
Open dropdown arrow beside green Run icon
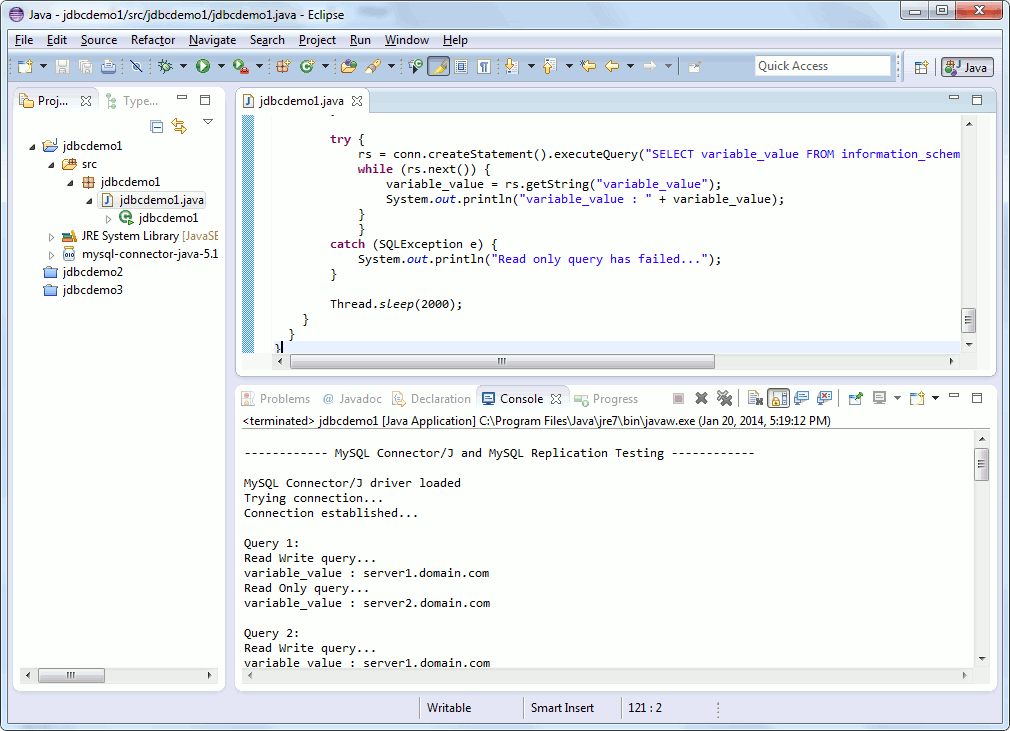click(x=221, y=66)
